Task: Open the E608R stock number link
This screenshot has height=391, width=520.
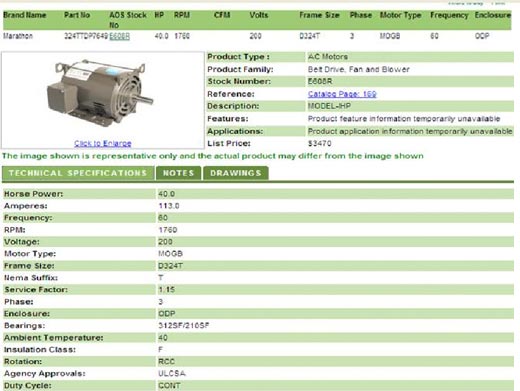Action: (x=119, y=36)
